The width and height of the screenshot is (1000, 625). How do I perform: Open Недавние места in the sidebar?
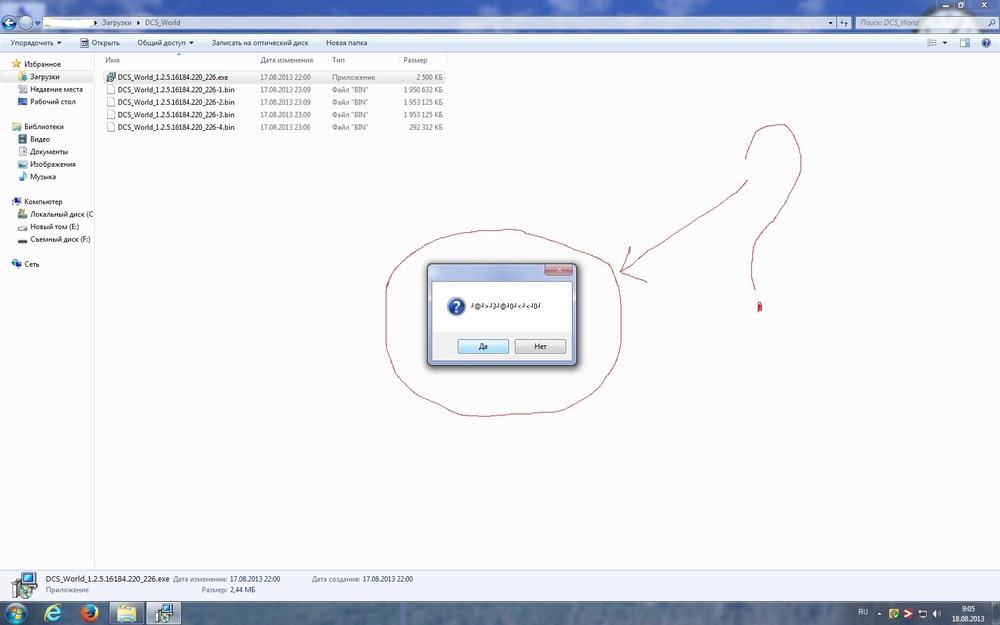click(56, 89)
